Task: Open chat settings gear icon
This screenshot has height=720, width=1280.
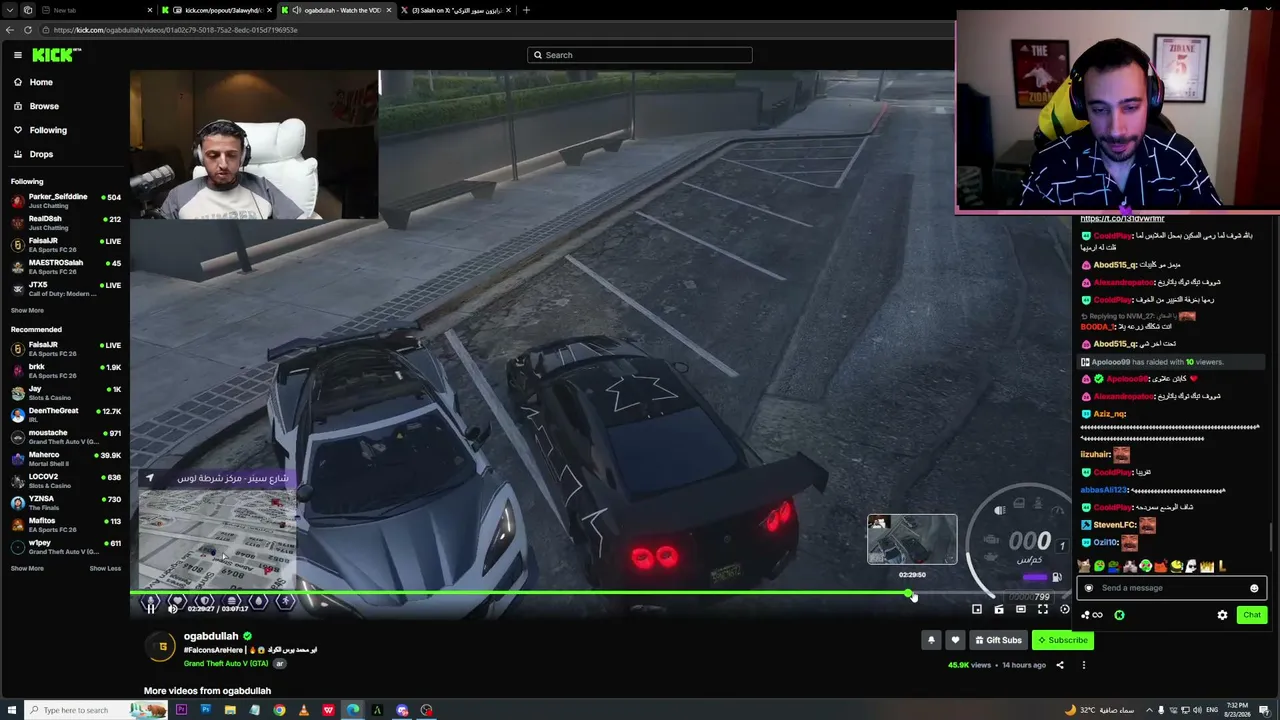Action: 1222,615
